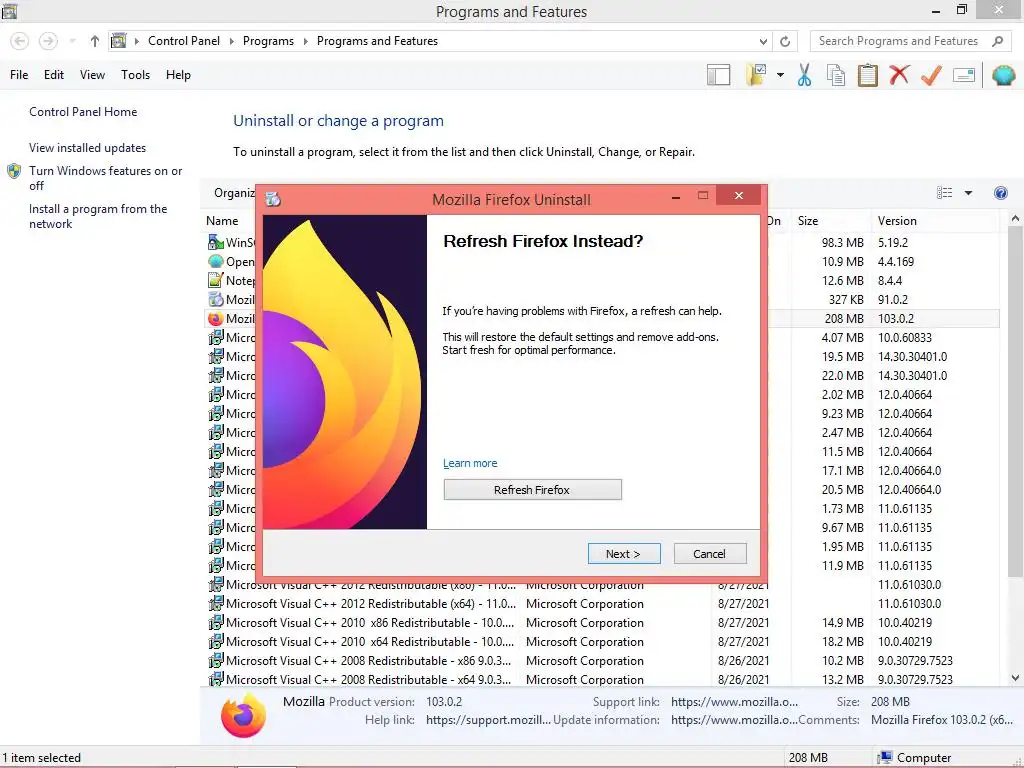Select the WinSCP program row icon

216,242
